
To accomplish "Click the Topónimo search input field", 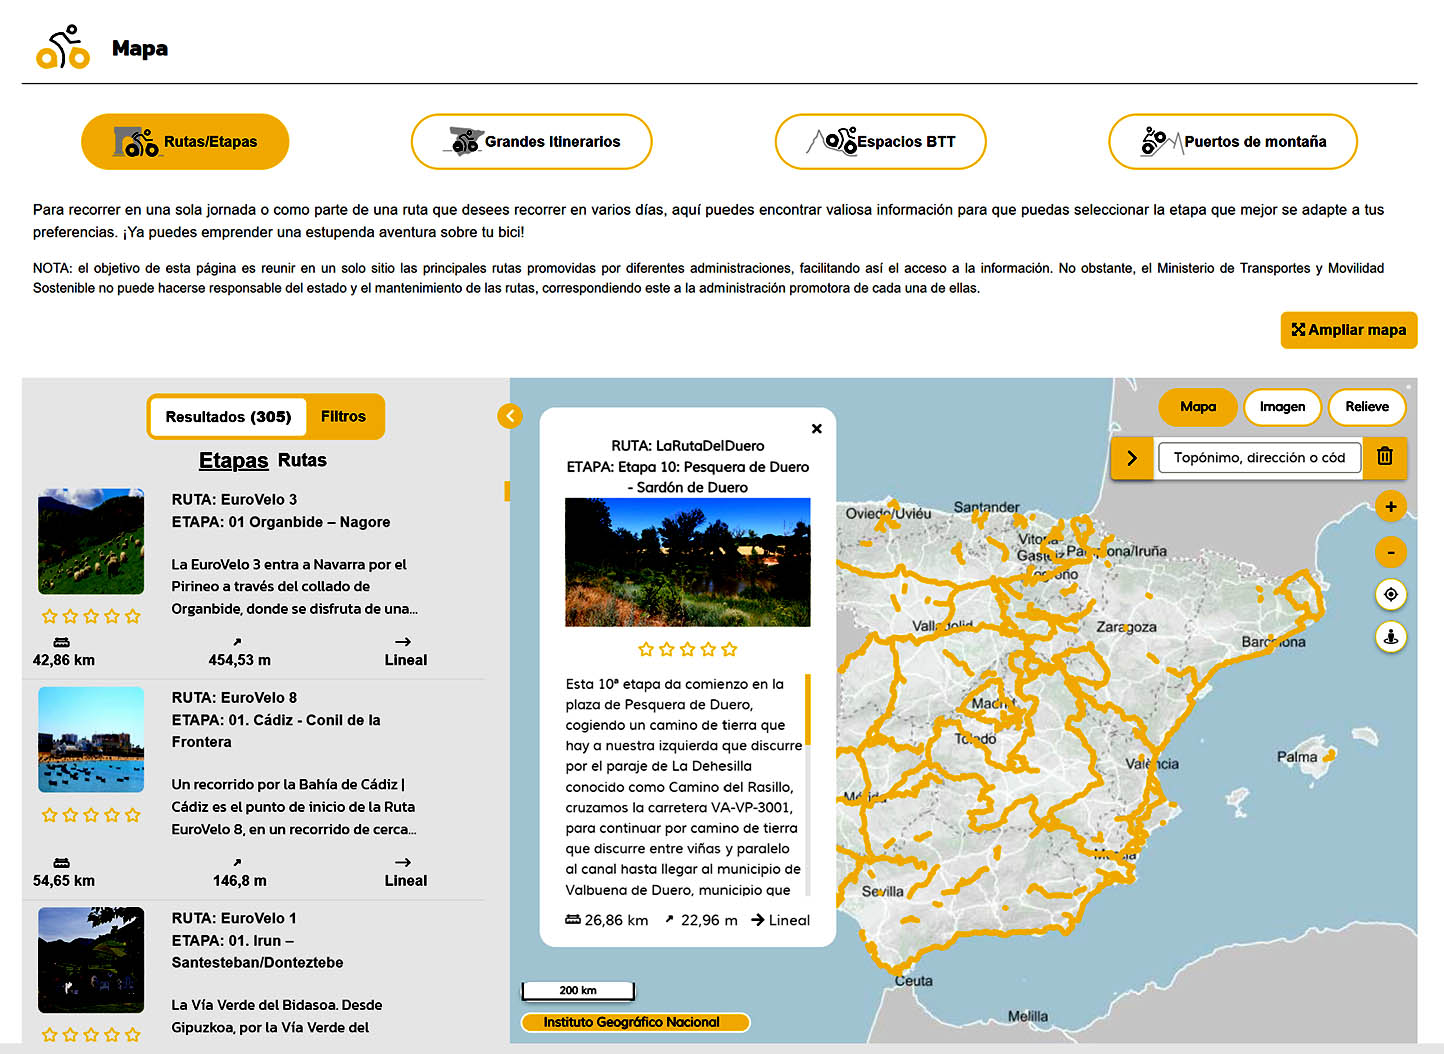I will (1258, 458).
